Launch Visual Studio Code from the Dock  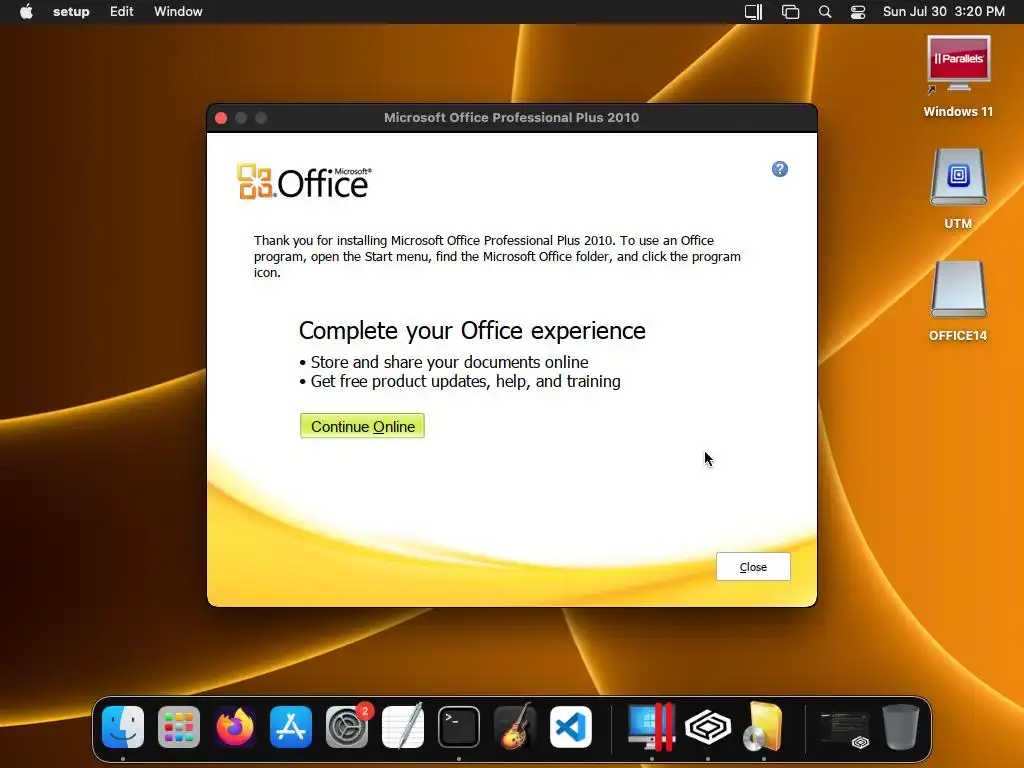pyautogui.click(x=571, y=727)
